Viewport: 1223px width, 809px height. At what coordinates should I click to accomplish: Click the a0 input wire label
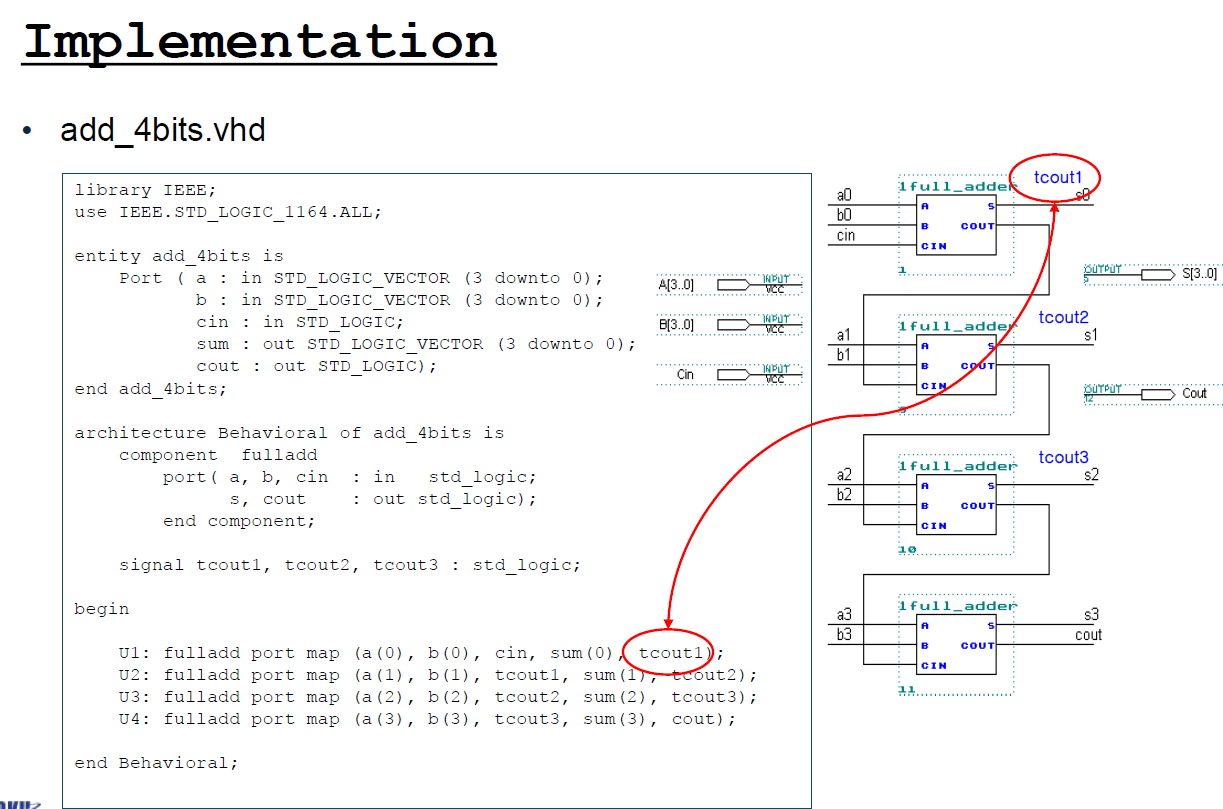click(x=845, y=195)
